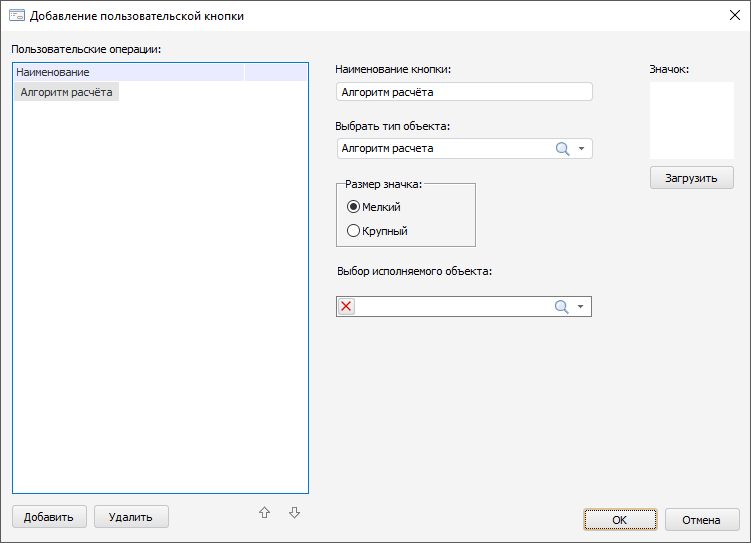Expand the Выбрать тип объекта dropdown arrow

pyautogui.click(x=582, y=149)
